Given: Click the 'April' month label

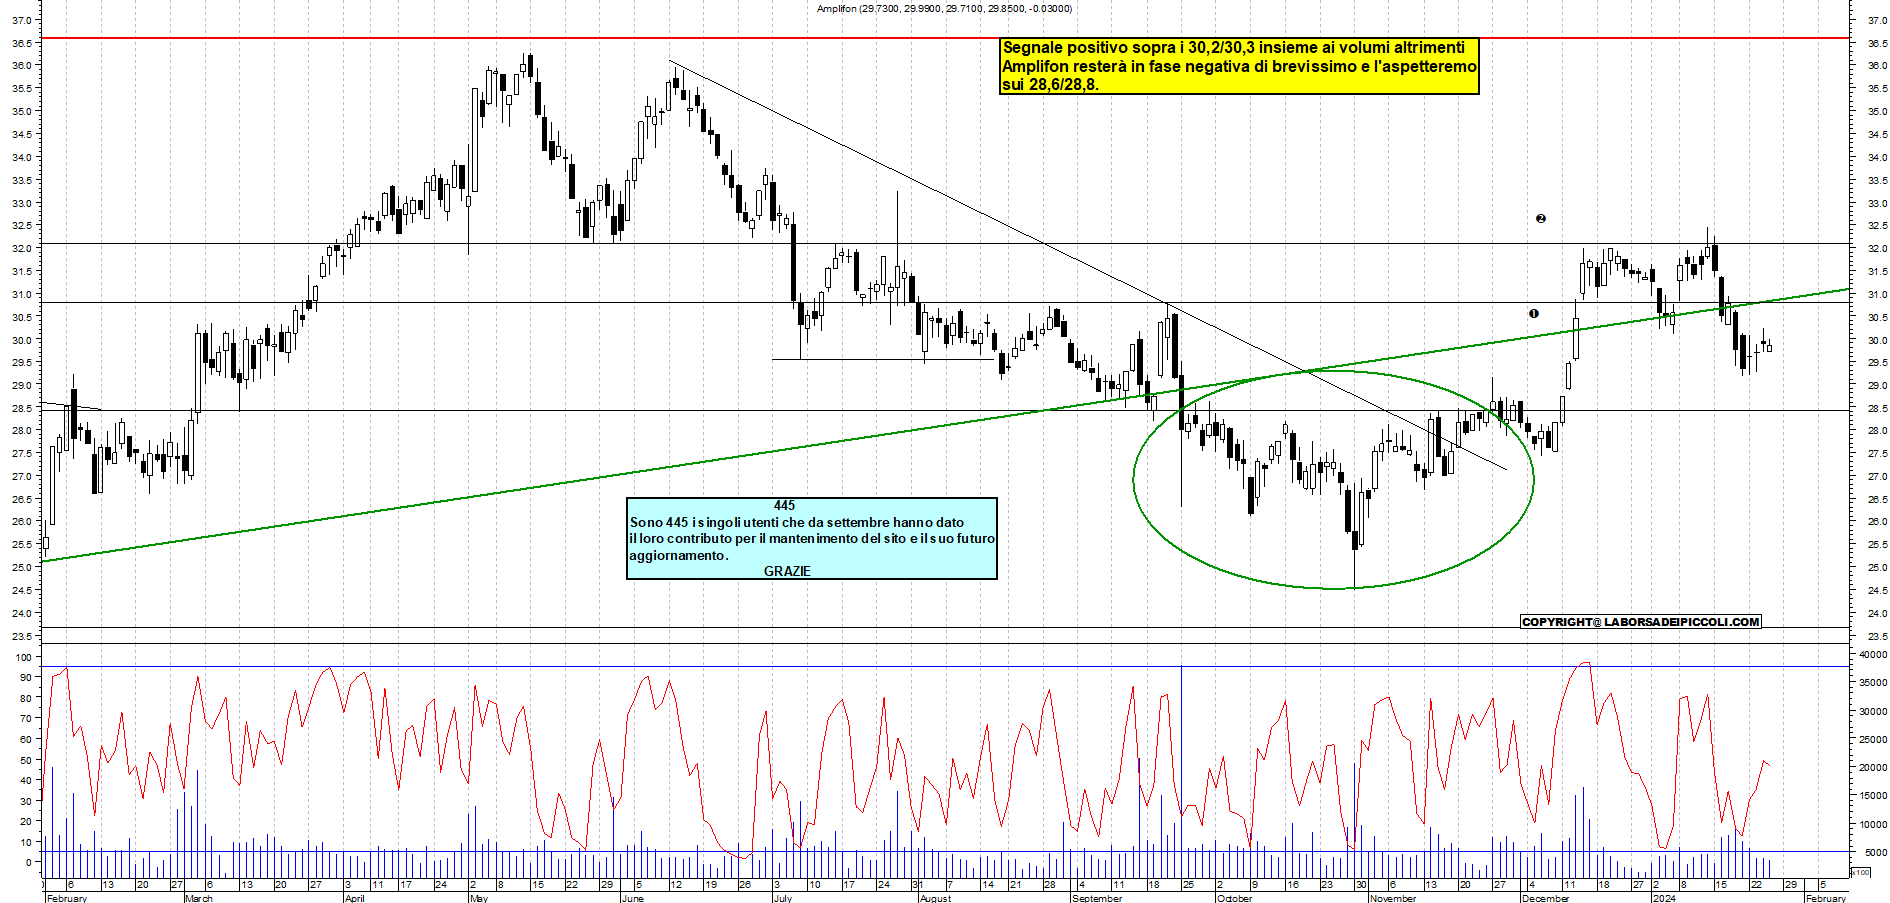Looking at the screenshot, I should 355,898.
